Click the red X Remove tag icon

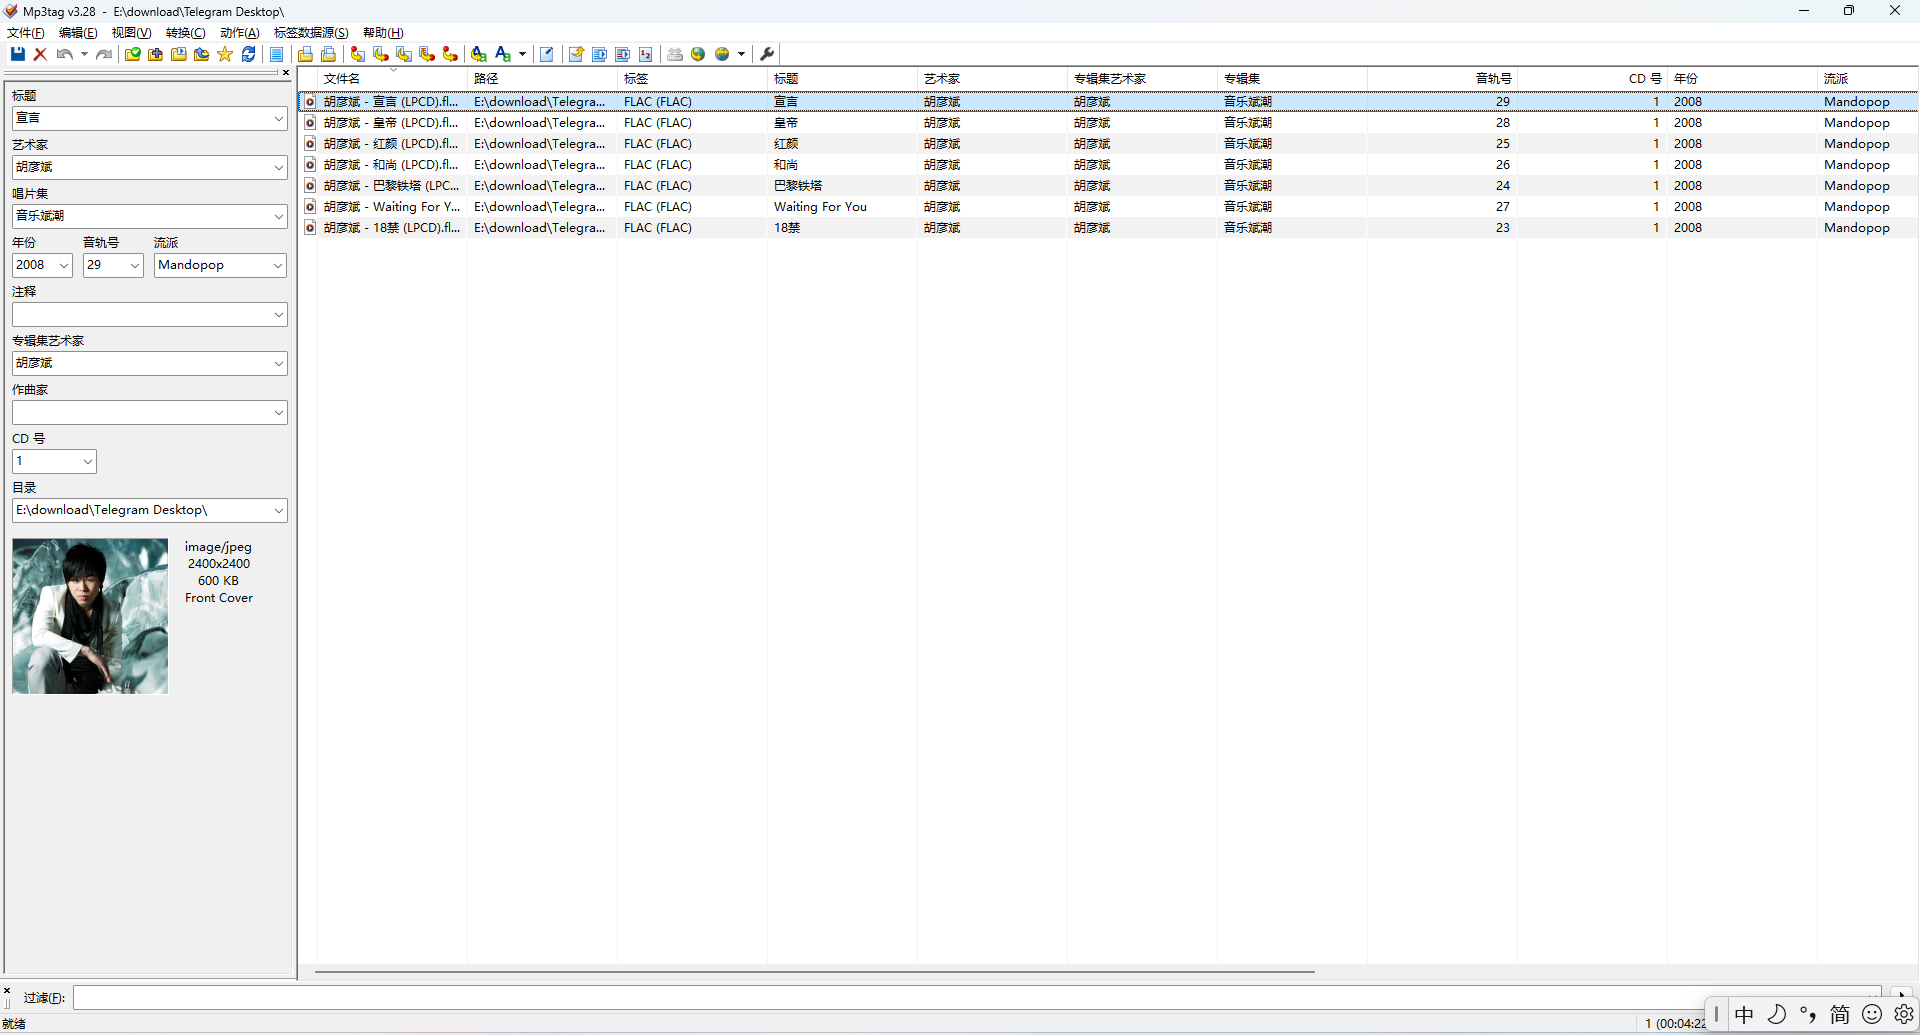point(41,54)
